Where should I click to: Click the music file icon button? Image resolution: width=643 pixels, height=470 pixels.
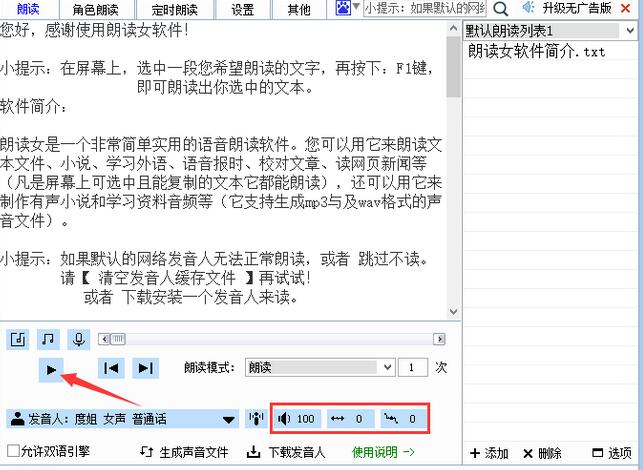(18, 339)
